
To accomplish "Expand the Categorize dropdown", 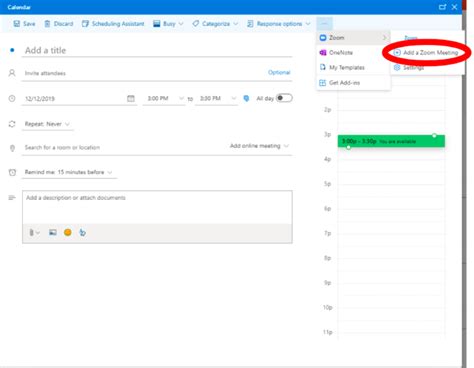I will 215,24.
